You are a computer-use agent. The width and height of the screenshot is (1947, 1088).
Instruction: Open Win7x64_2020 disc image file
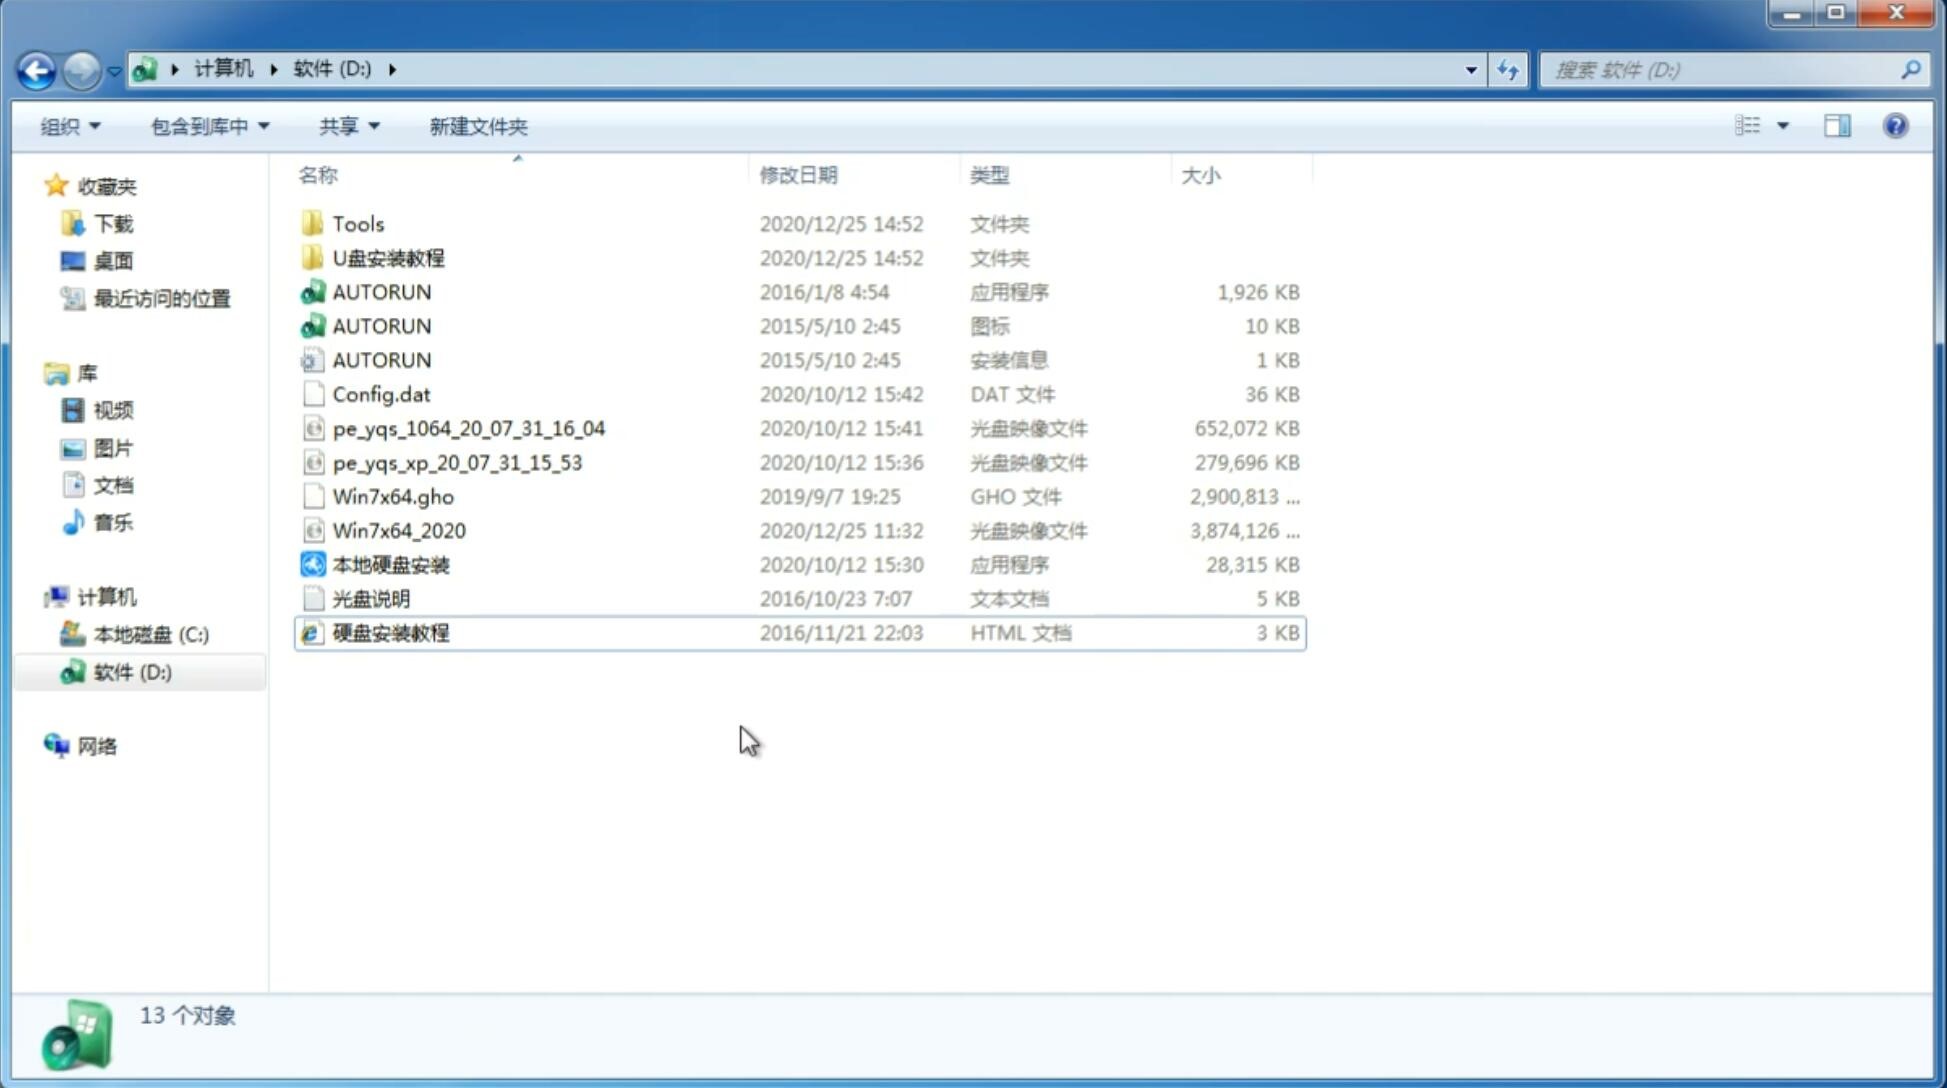click(x=398, y=531)
